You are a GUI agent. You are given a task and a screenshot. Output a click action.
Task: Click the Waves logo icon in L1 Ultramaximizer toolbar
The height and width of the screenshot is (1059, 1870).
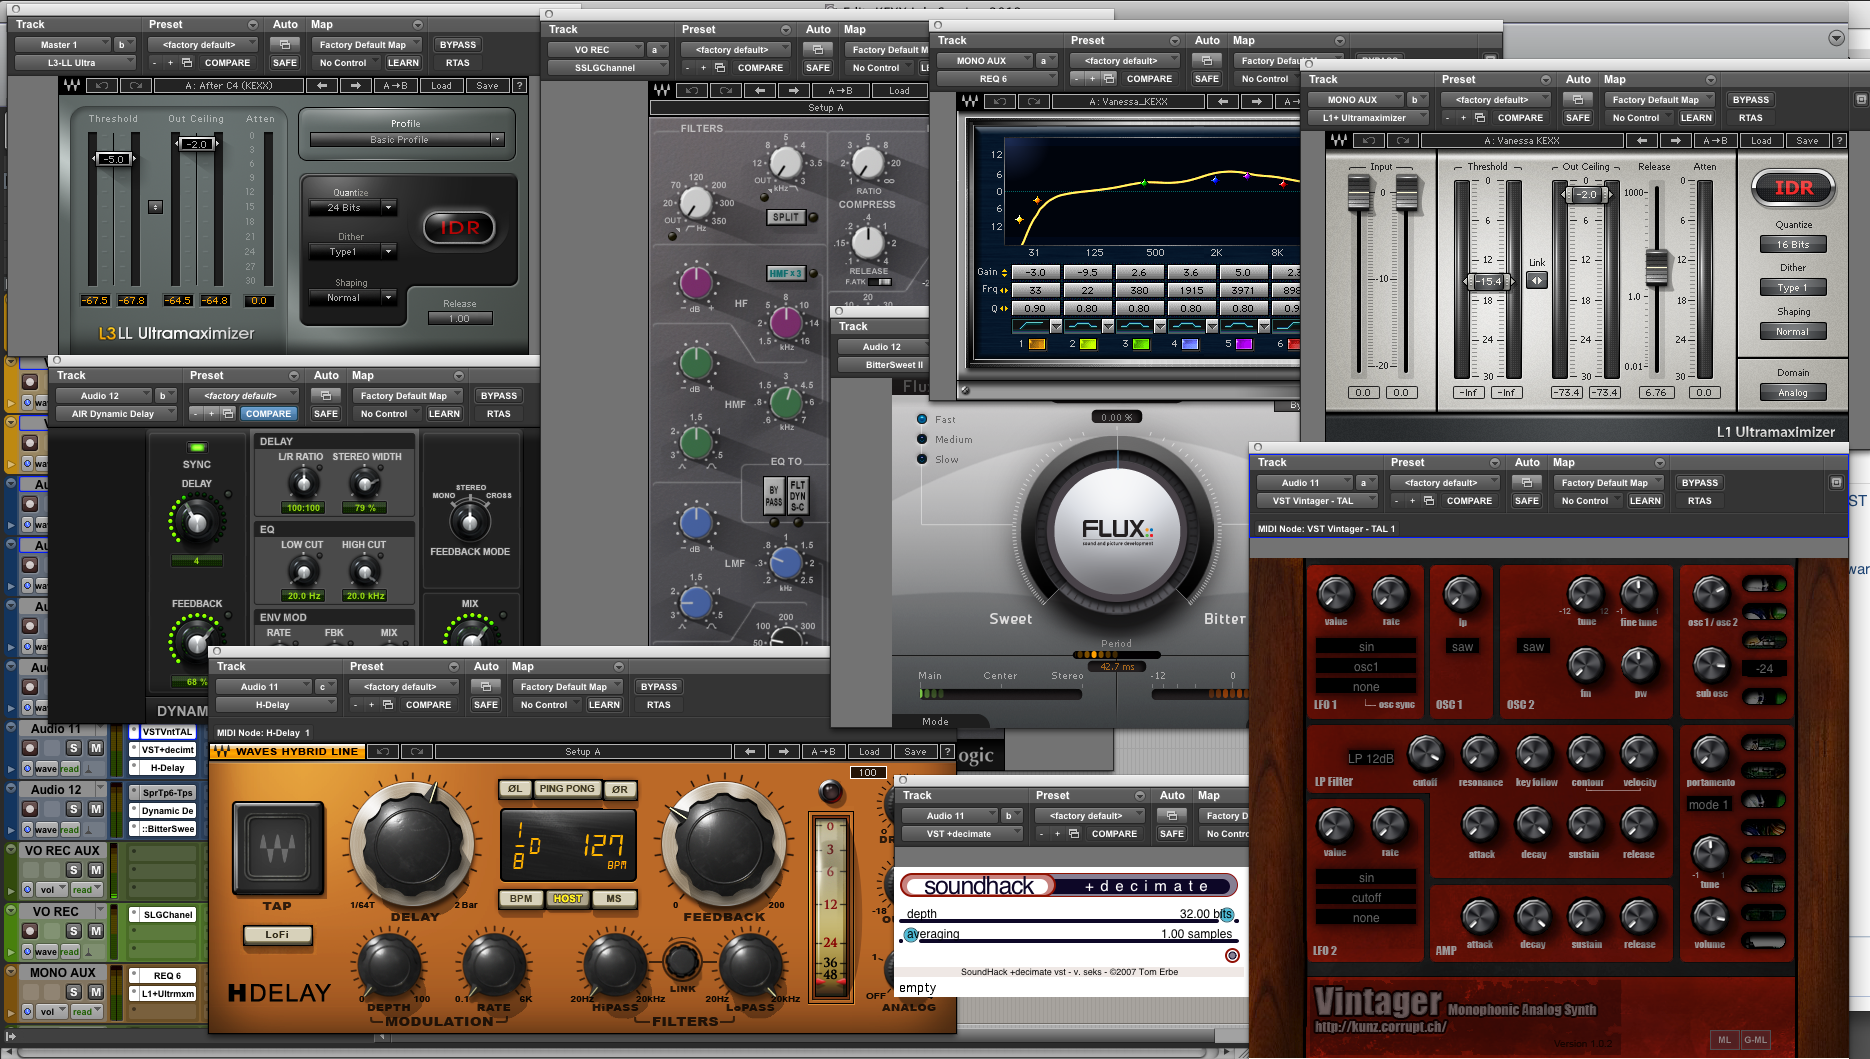pos(1339,141)
